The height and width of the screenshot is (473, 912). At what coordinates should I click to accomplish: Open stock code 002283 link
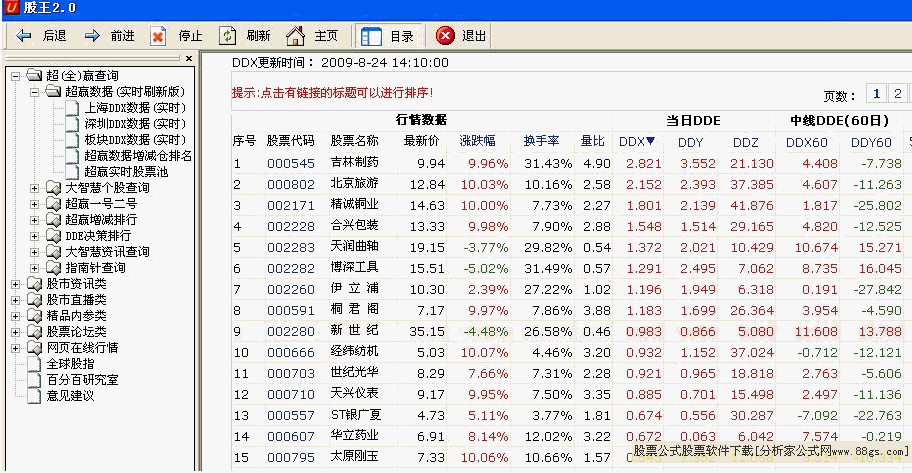click(291, 247)
